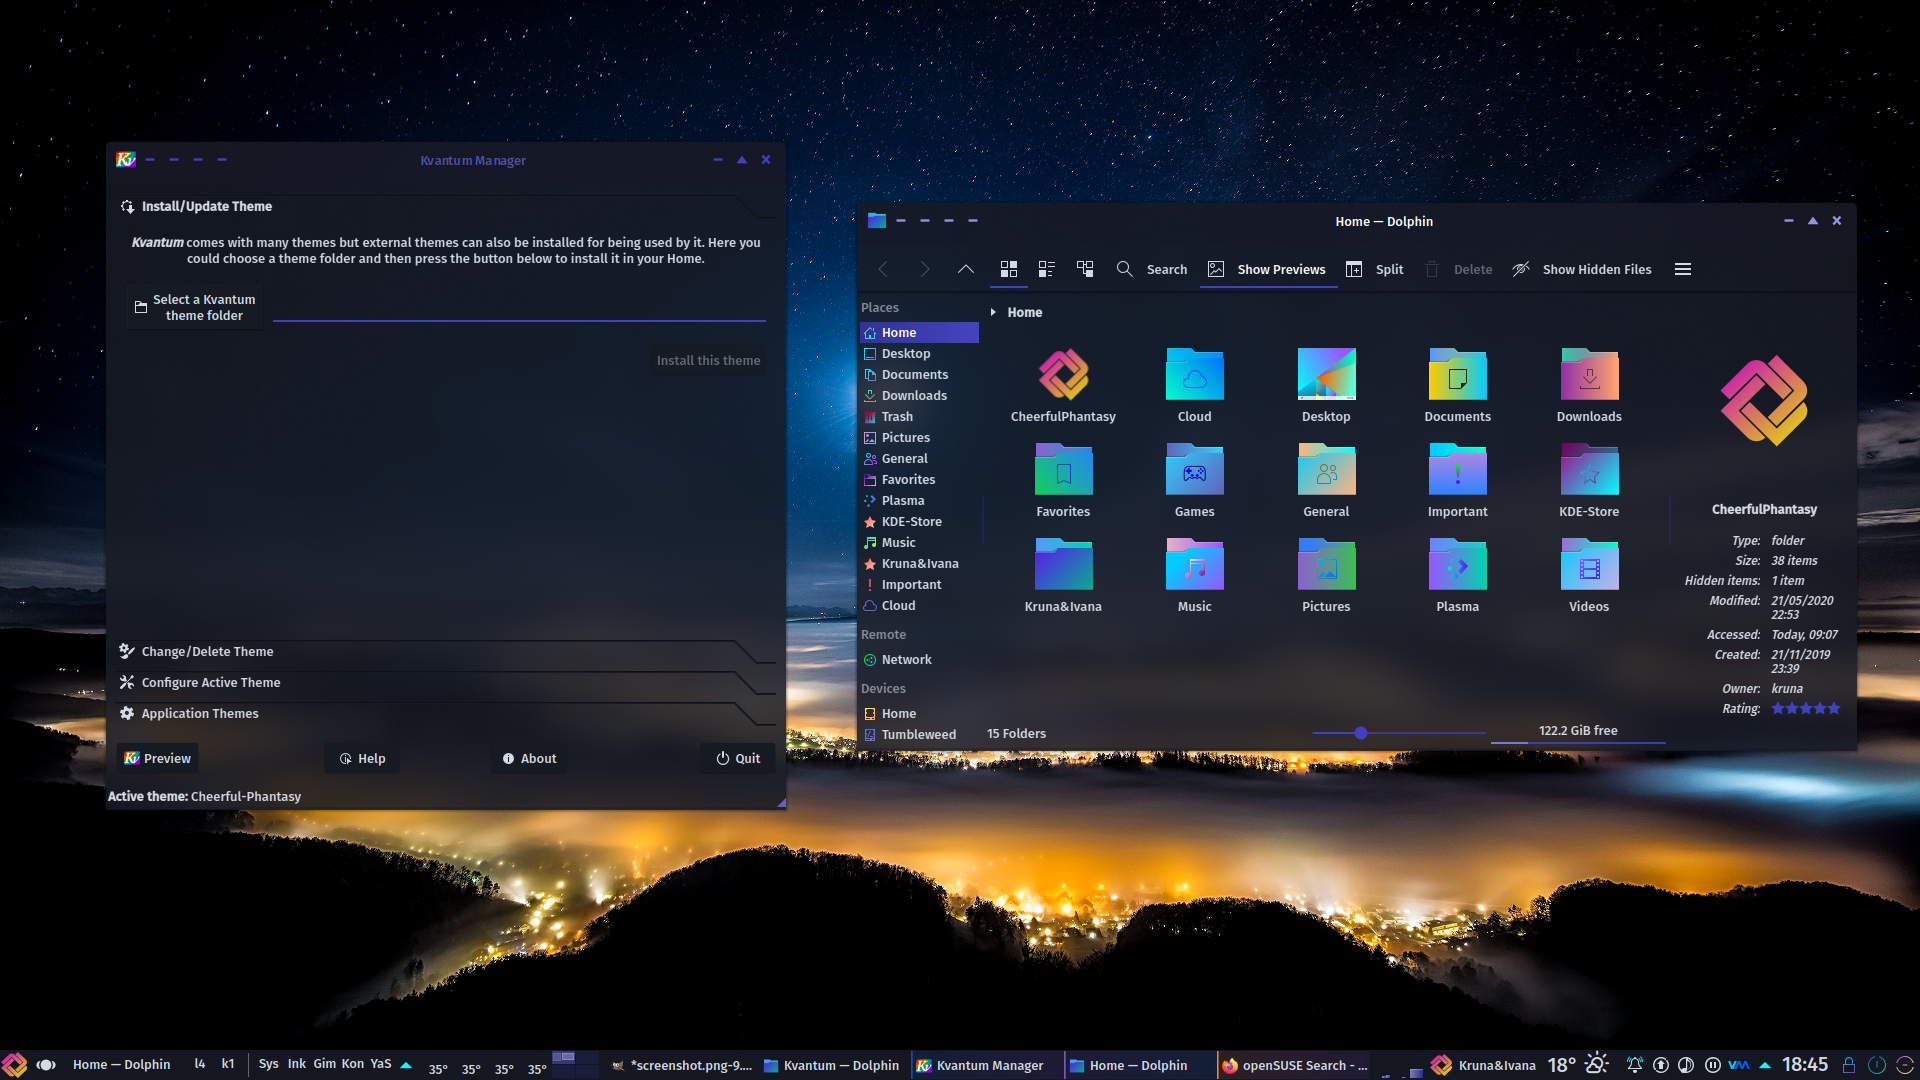Click the Icons view mode button in Dolphin

tap(1008, 269)
